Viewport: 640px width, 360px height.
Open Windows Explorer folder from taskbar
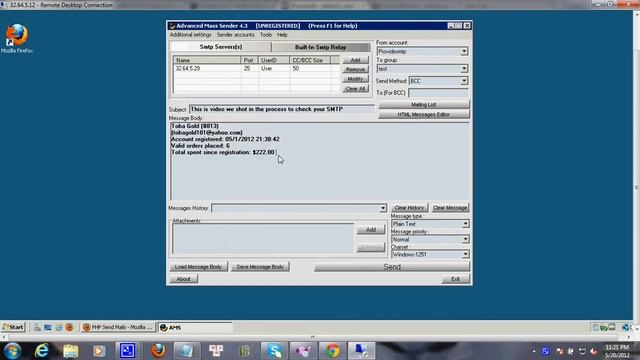coord(70,351)
